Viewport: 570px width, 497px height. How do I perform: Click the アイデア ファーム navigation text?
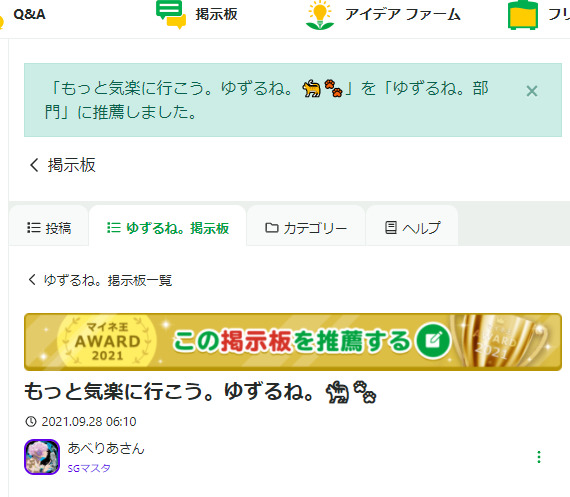tap(402, 15)
